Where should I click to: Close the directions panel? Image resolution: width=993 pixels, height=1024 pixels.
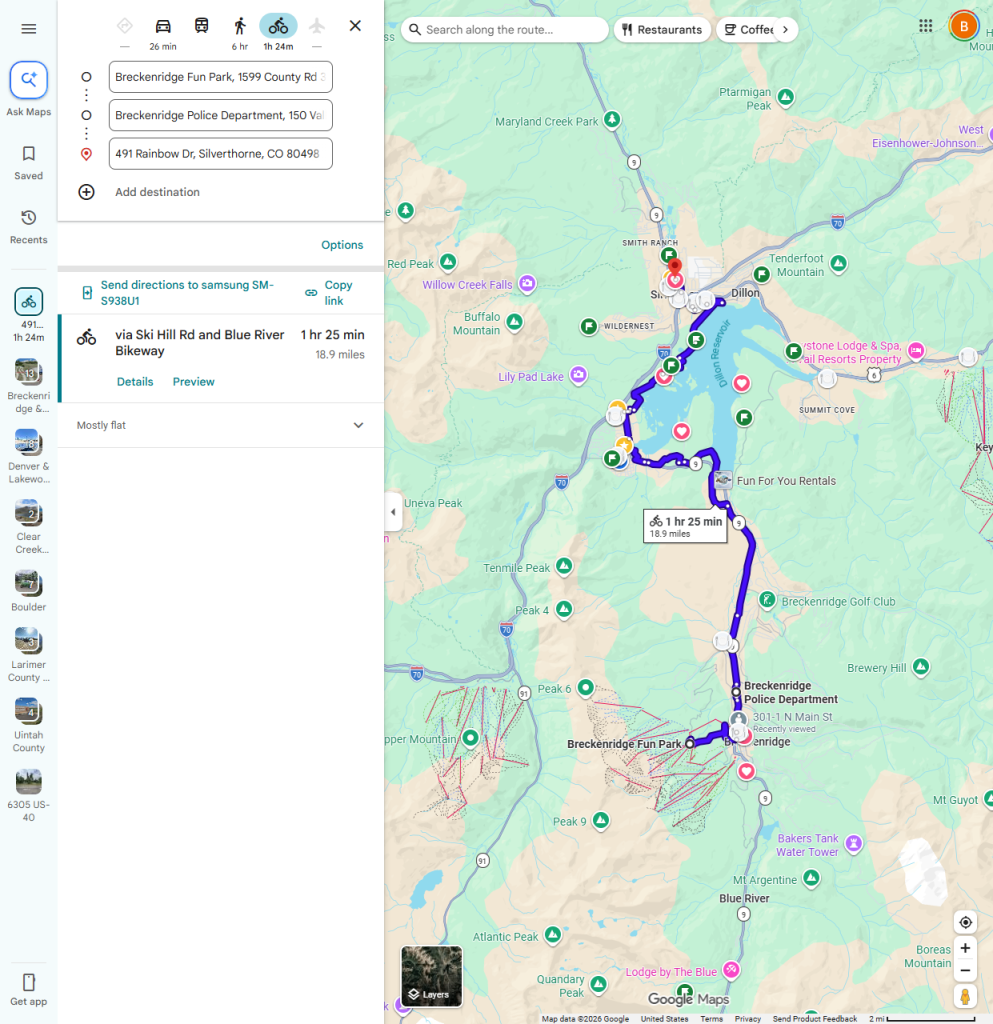(x=355, y=26)
